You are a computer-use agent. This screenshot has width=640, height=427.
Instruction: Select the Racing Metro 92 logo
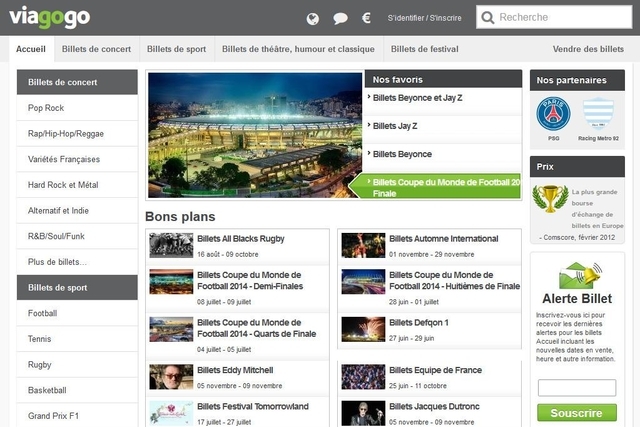(598, 113)
